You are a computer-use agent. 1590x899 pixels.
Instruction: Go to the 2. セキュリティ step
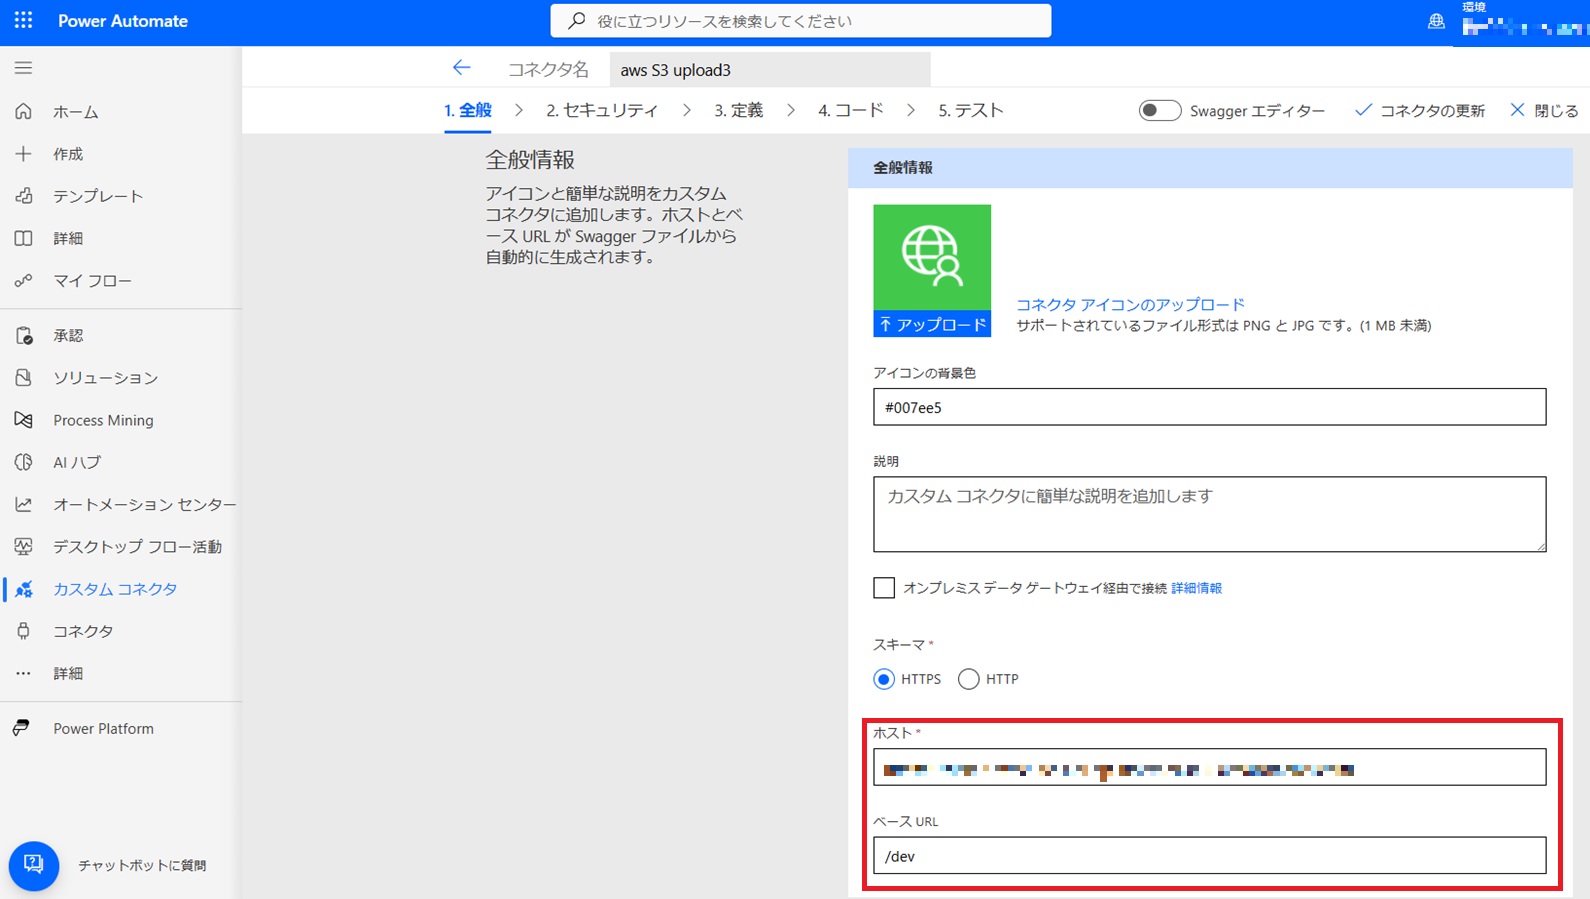(x=602, y=110)
